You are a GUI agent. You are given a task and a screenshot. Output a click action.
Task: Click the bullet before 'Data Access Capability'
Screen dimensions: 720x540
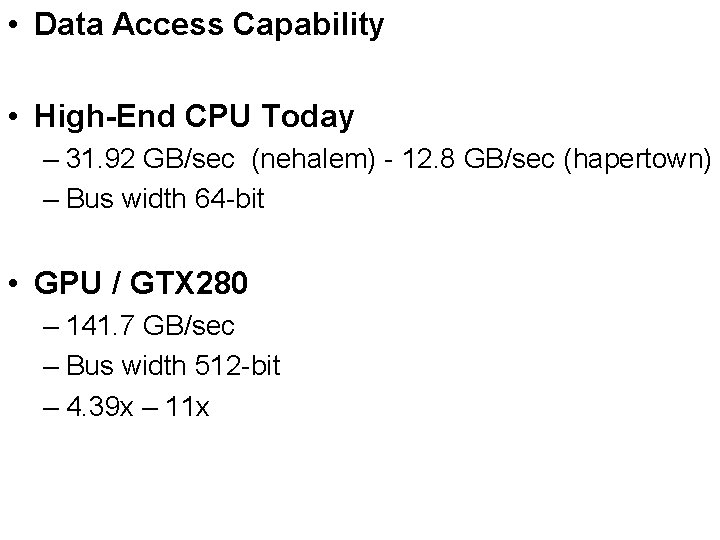[x=13, y=25]
